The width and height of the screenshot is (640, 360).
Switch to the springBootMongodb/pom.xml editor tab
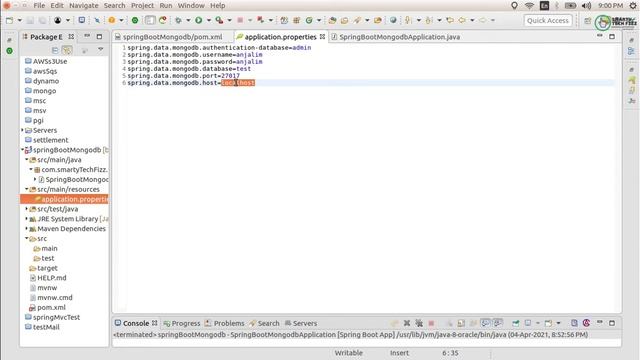(172, 37)
